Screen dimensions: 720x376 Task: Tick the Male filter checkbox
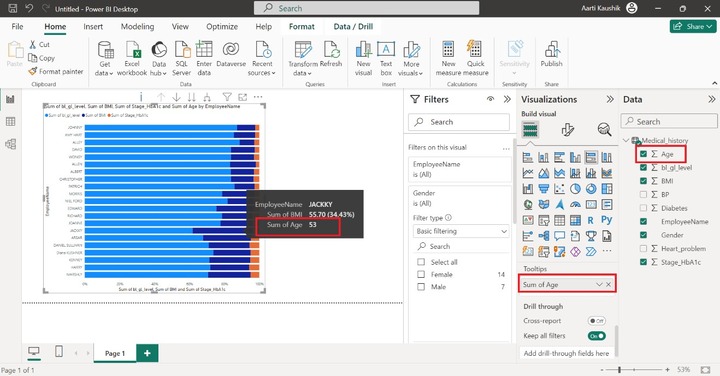tap(421, 286)
